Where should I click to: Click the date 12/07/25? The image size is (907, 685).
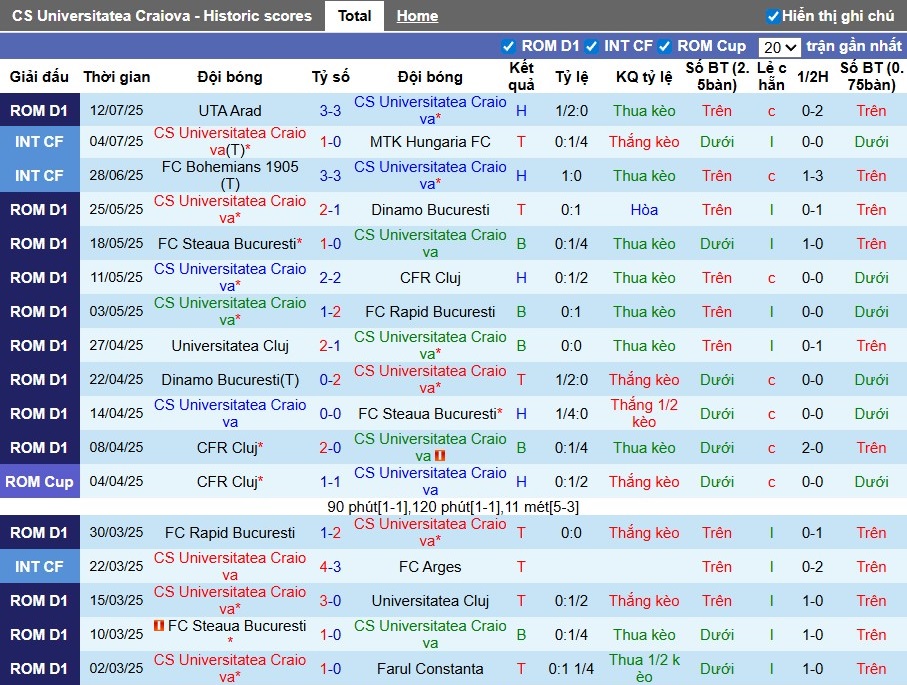click(x=116, y=111)
